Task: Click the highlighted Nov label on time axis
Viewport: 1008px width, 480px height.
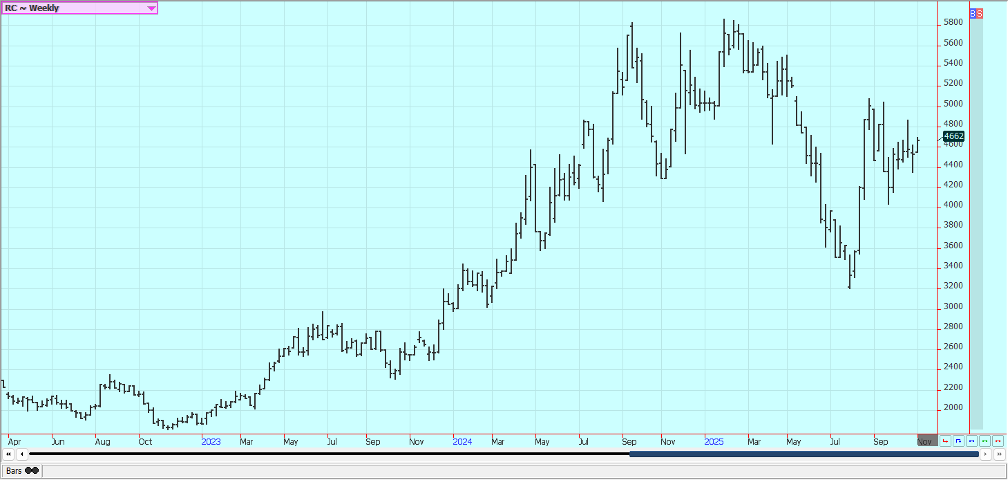Action: tap(928, 440)
